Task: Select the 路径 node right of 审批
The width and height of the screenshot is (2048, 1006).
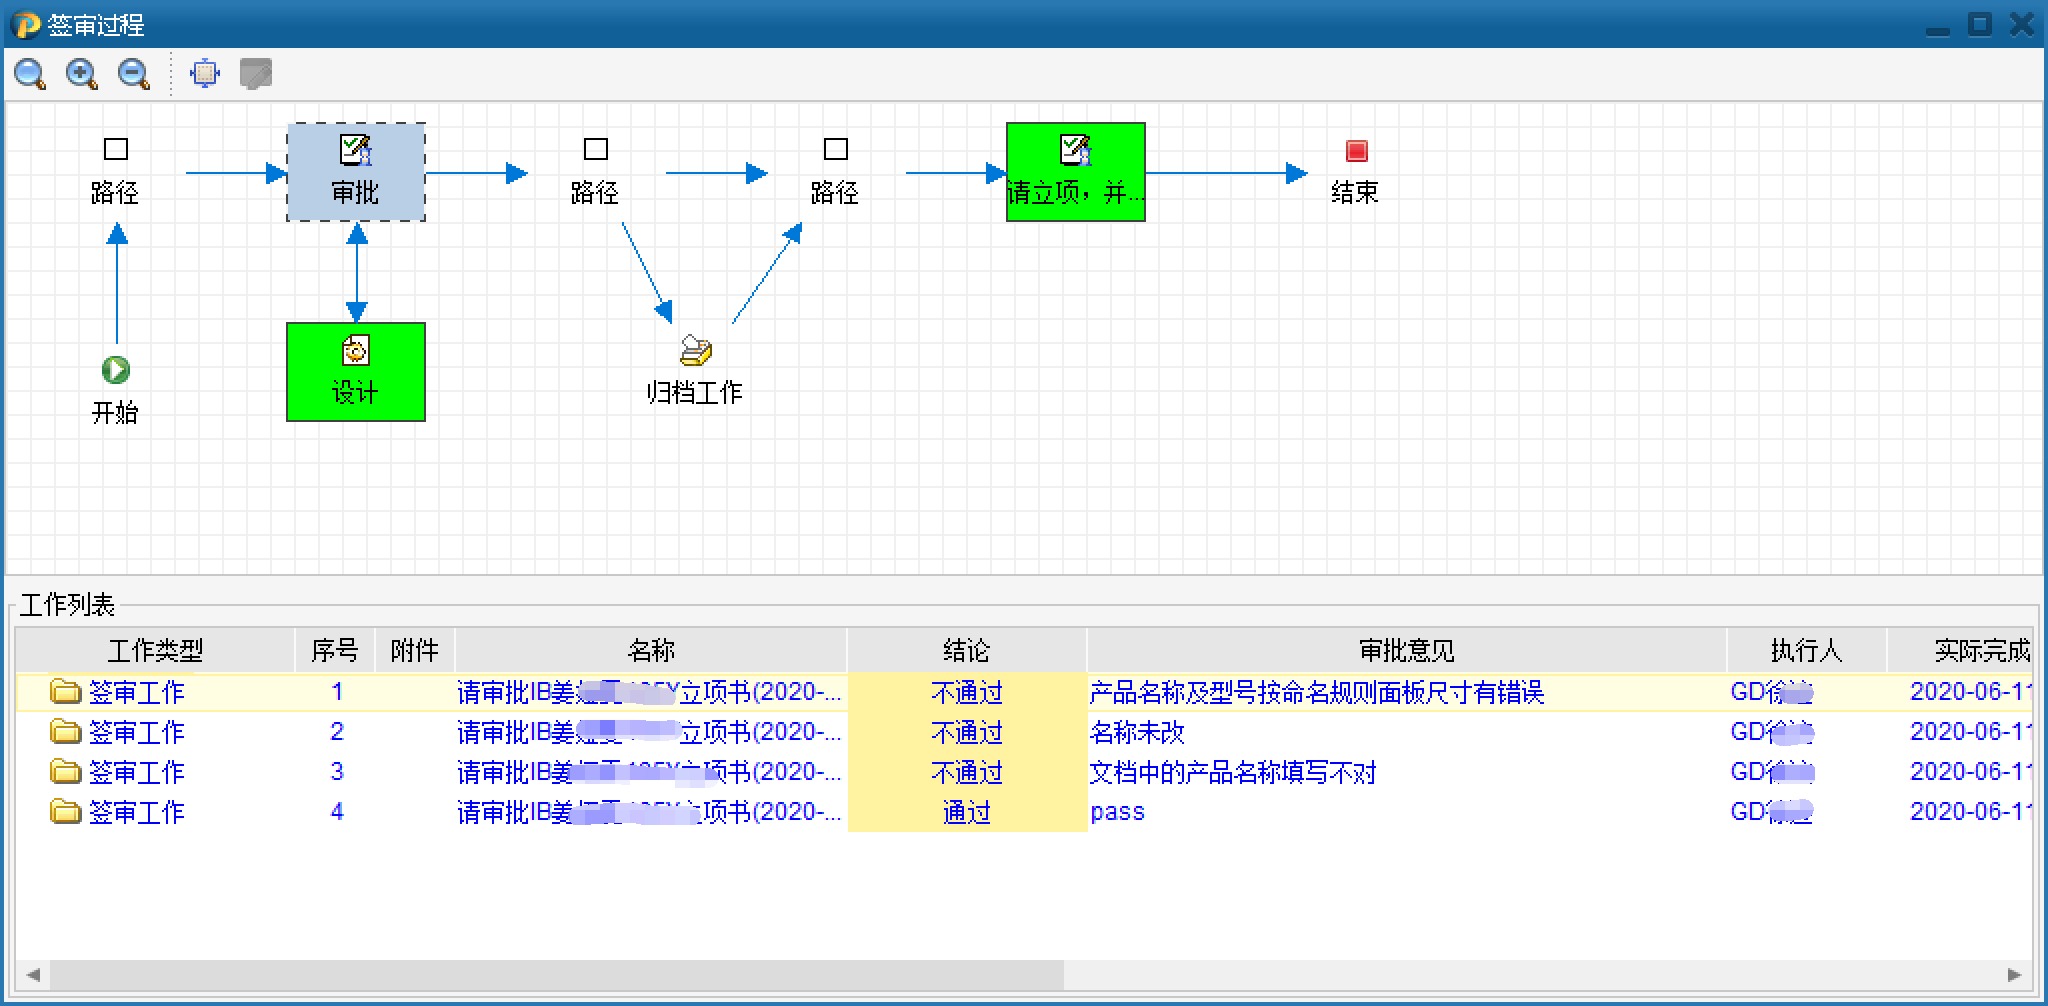Action: pos(596,172)
